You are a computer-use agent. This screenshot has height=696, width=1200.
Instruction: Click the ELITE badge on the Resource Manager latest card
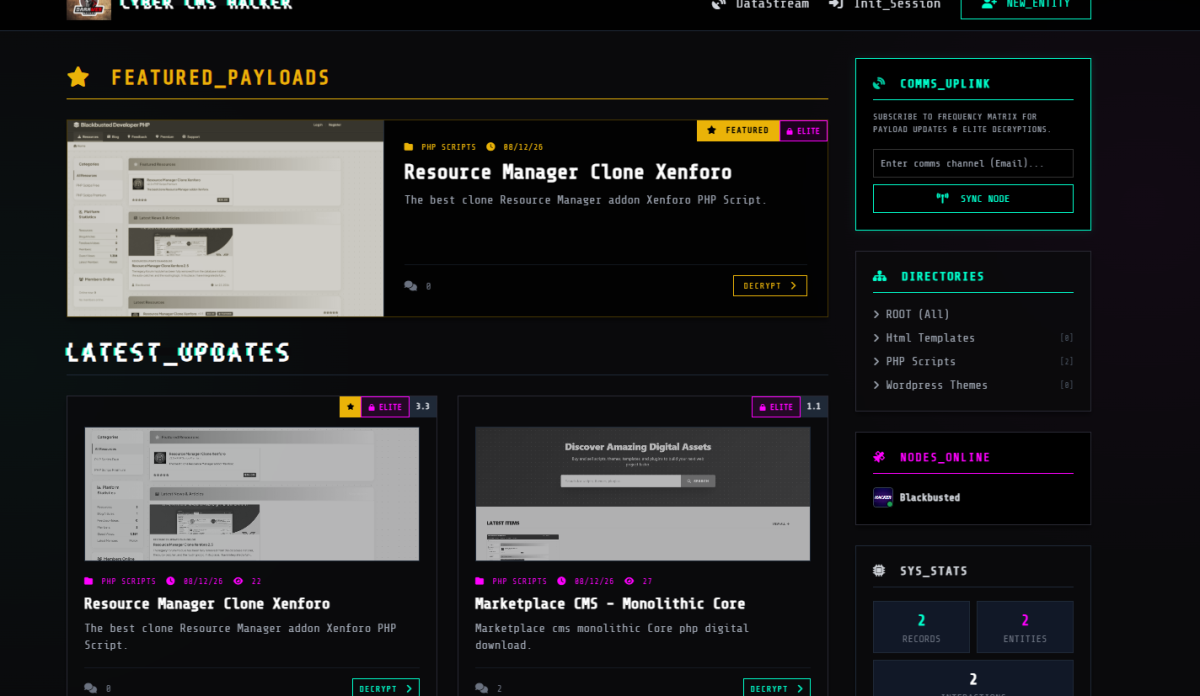coord(385,407)
